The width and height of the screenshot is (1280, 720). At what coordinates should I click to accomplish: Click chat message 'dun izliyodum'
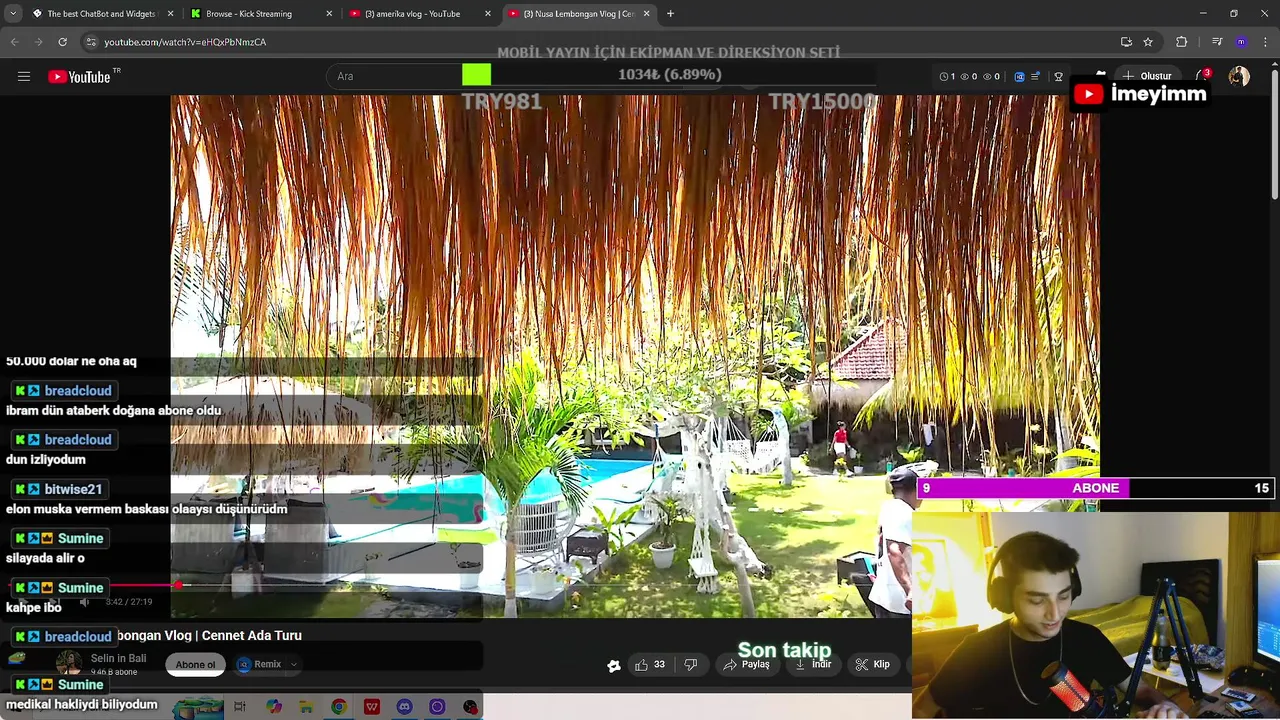(46, 460)
